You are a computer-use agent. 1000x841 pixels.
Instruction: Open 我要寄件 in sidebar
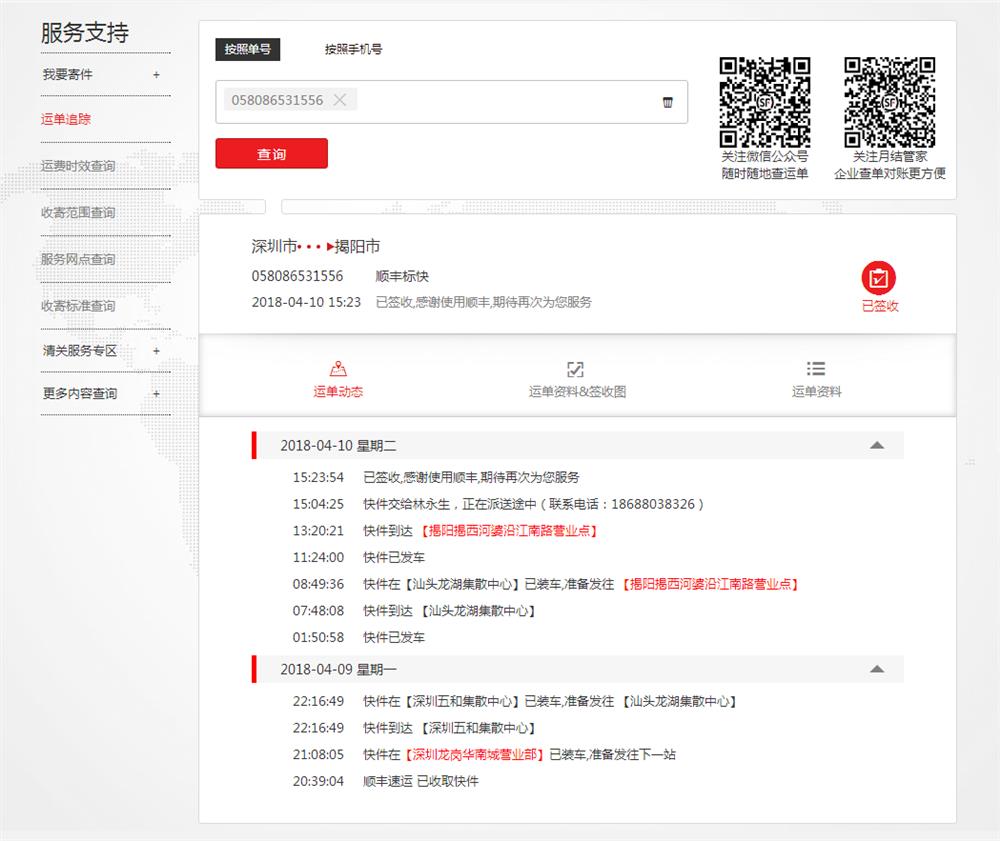pyautogui.click(x=68, y=74)
